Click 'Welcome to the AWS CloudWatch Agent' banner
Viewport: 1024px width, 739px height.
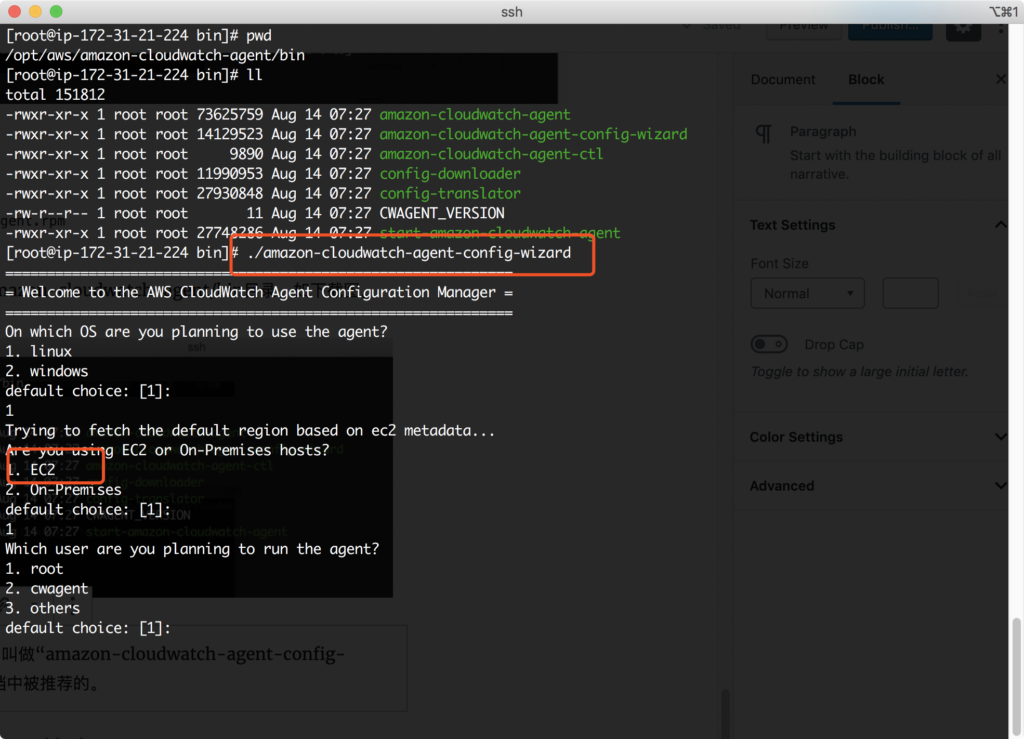click(259, 292)
